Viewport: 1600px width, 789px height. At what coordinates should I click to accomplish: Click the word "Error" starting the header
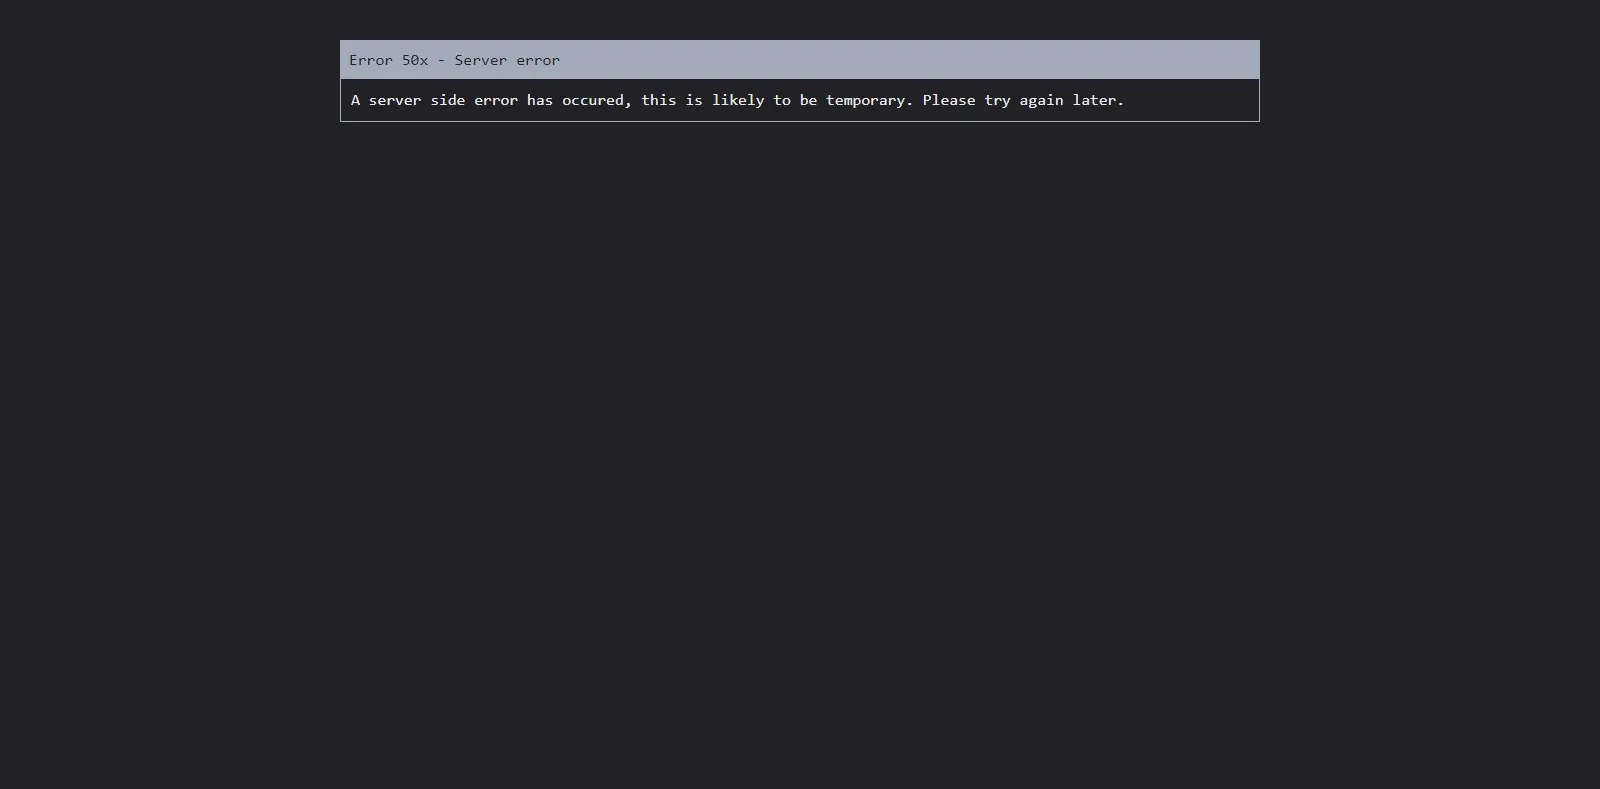click(x=371, y=60)
